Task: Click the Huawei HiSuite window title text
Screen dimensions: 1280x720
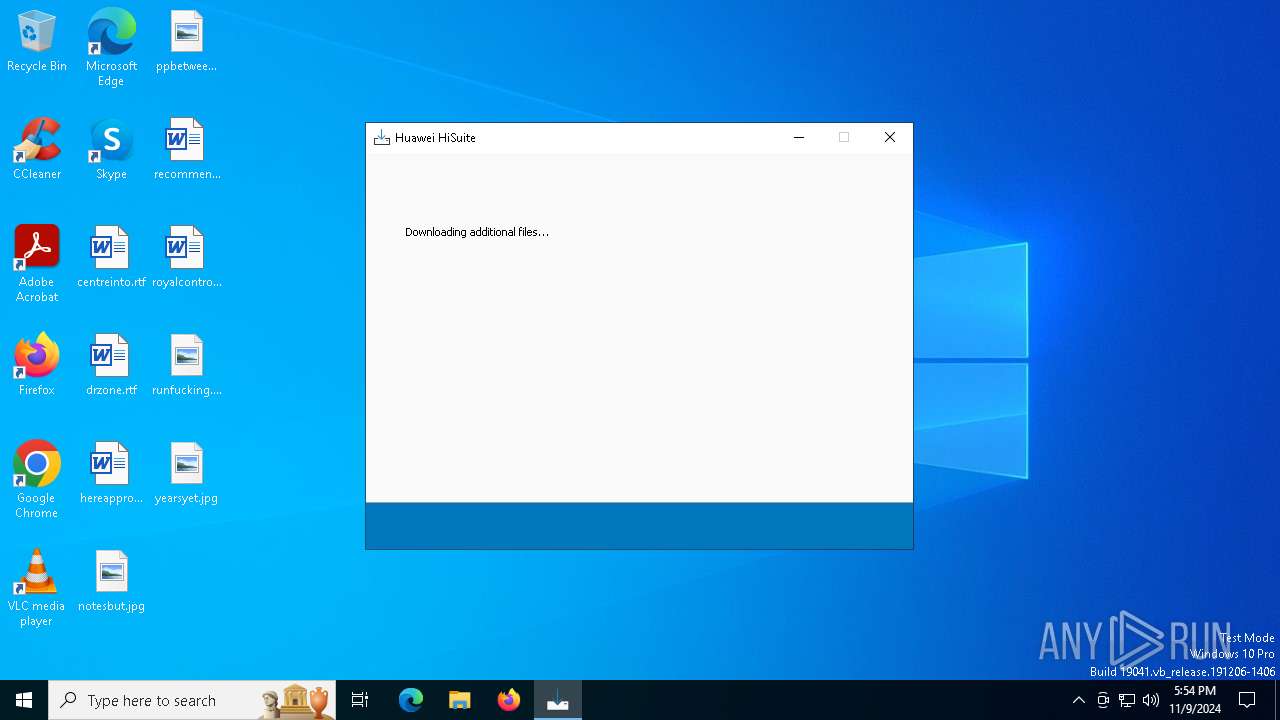Action: (435, 138)
